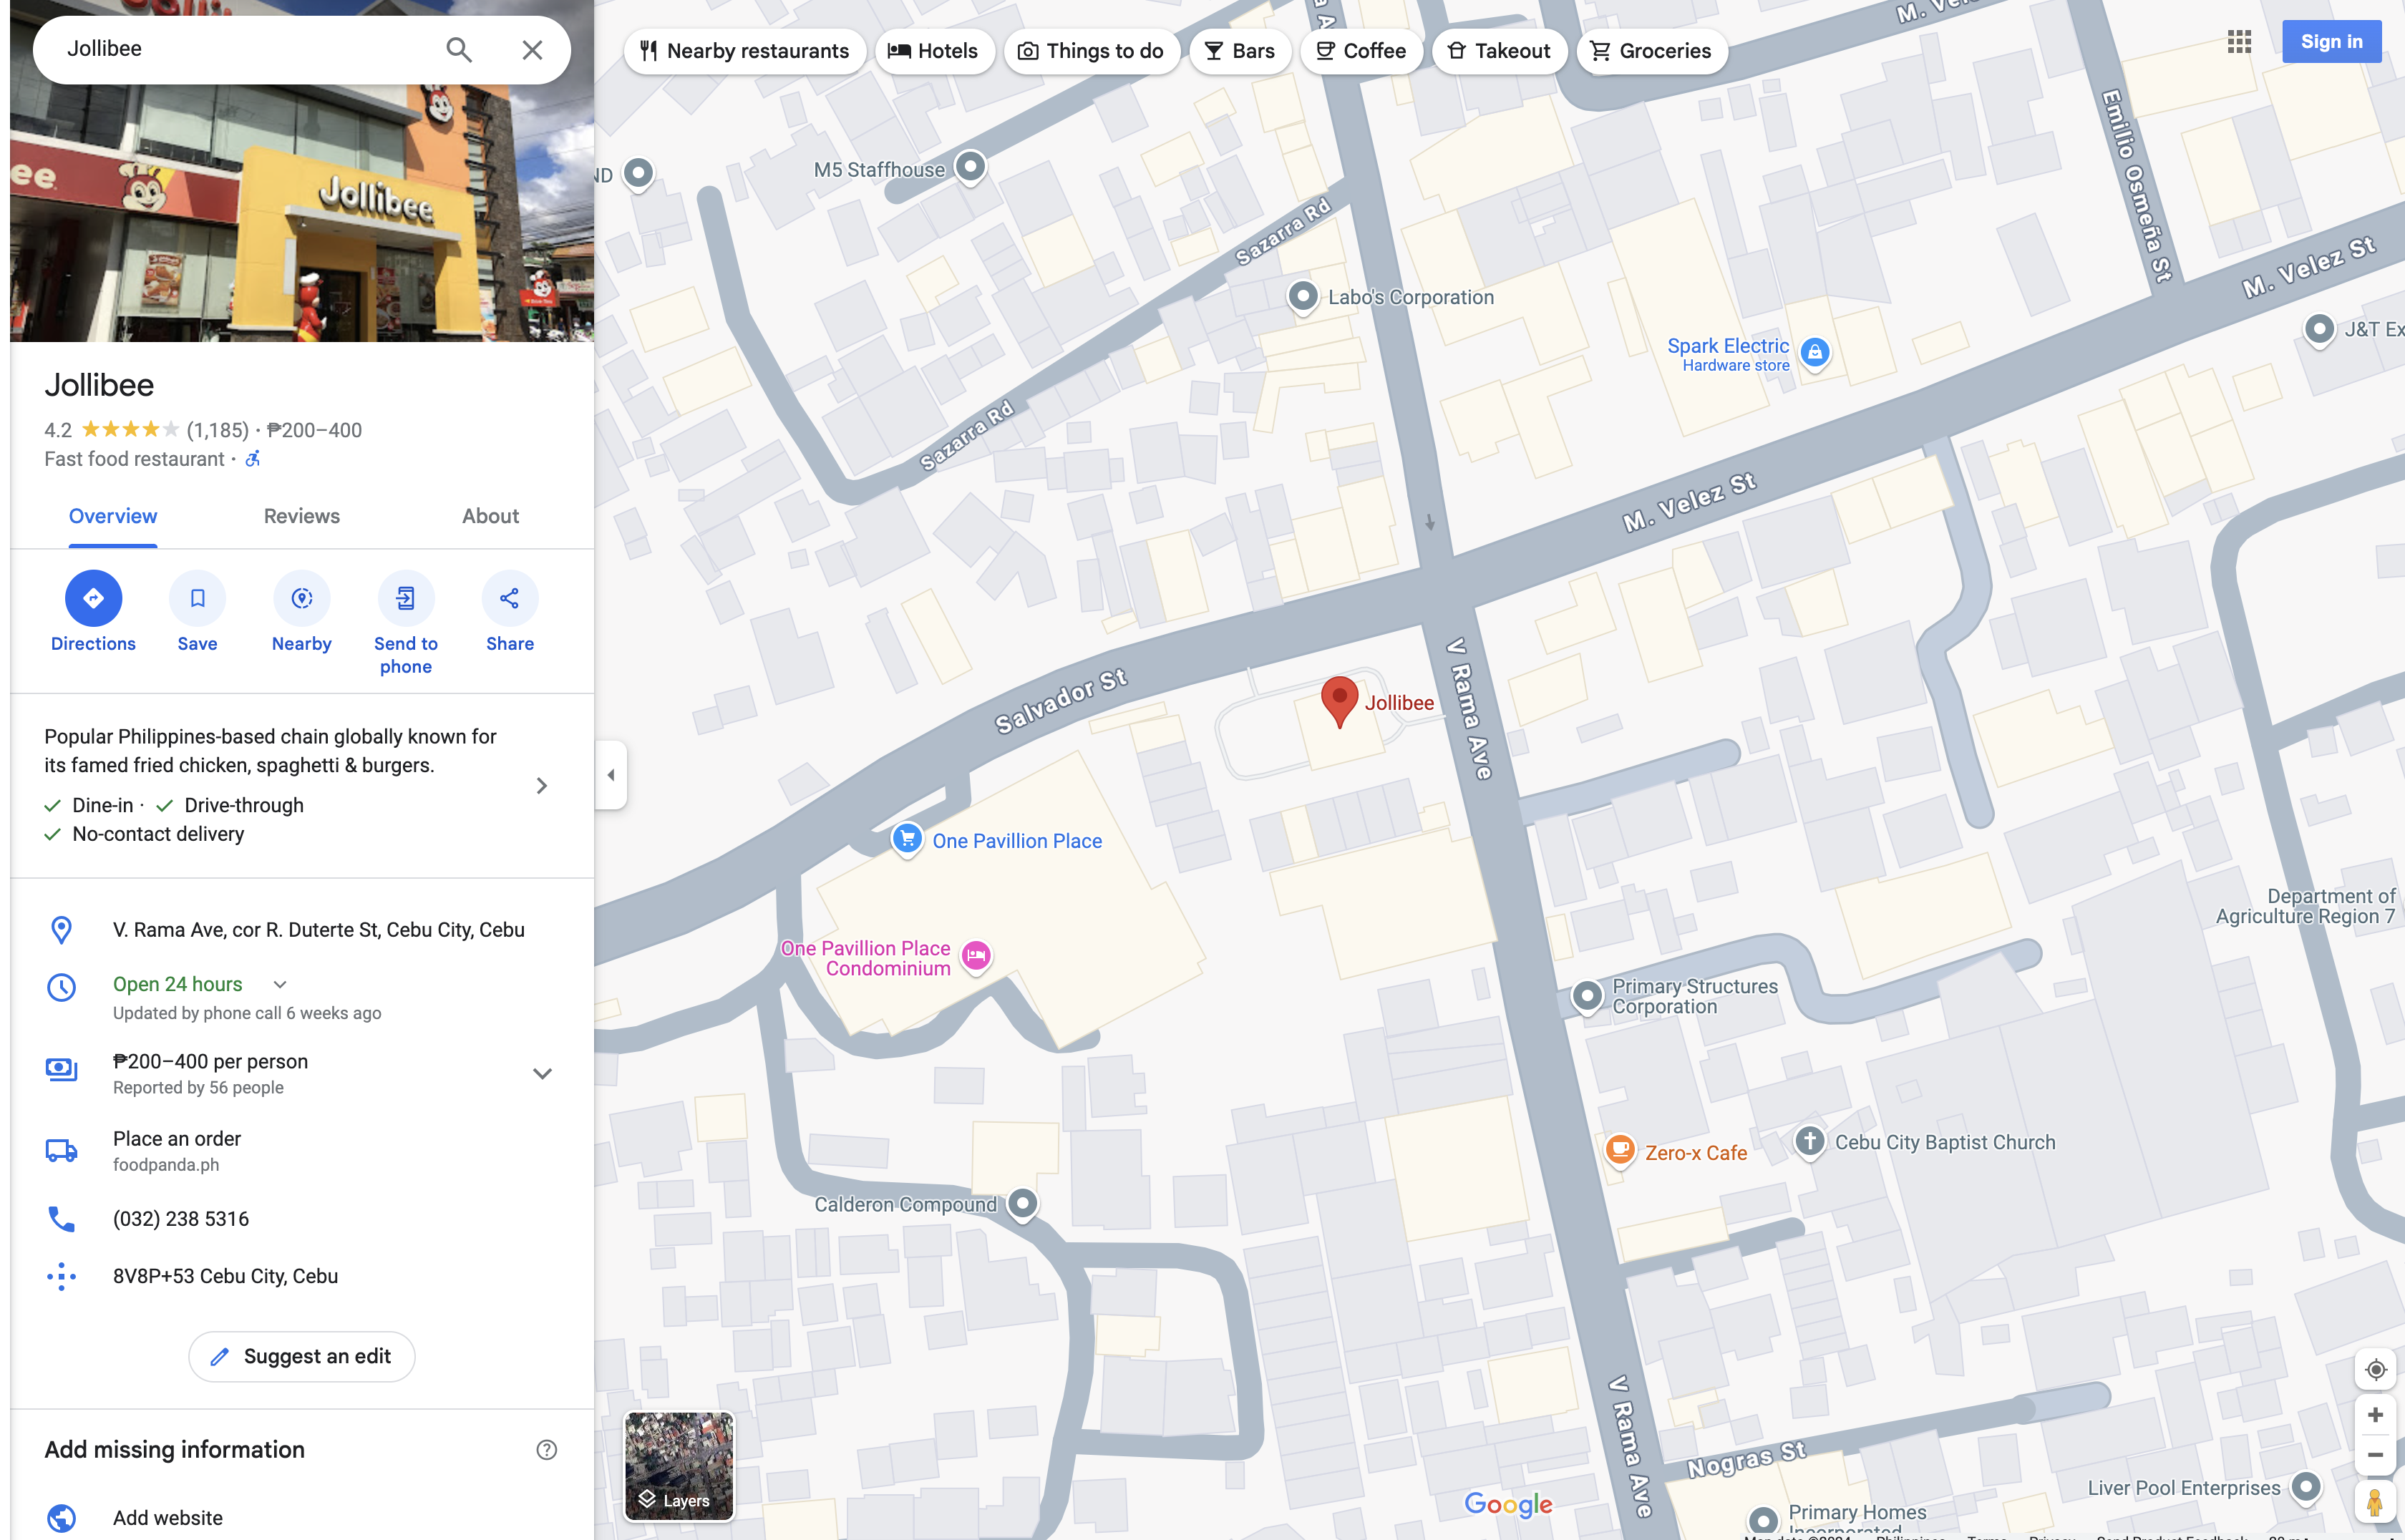Select One Pavillion Place Condominium marker

pos(976,956)
